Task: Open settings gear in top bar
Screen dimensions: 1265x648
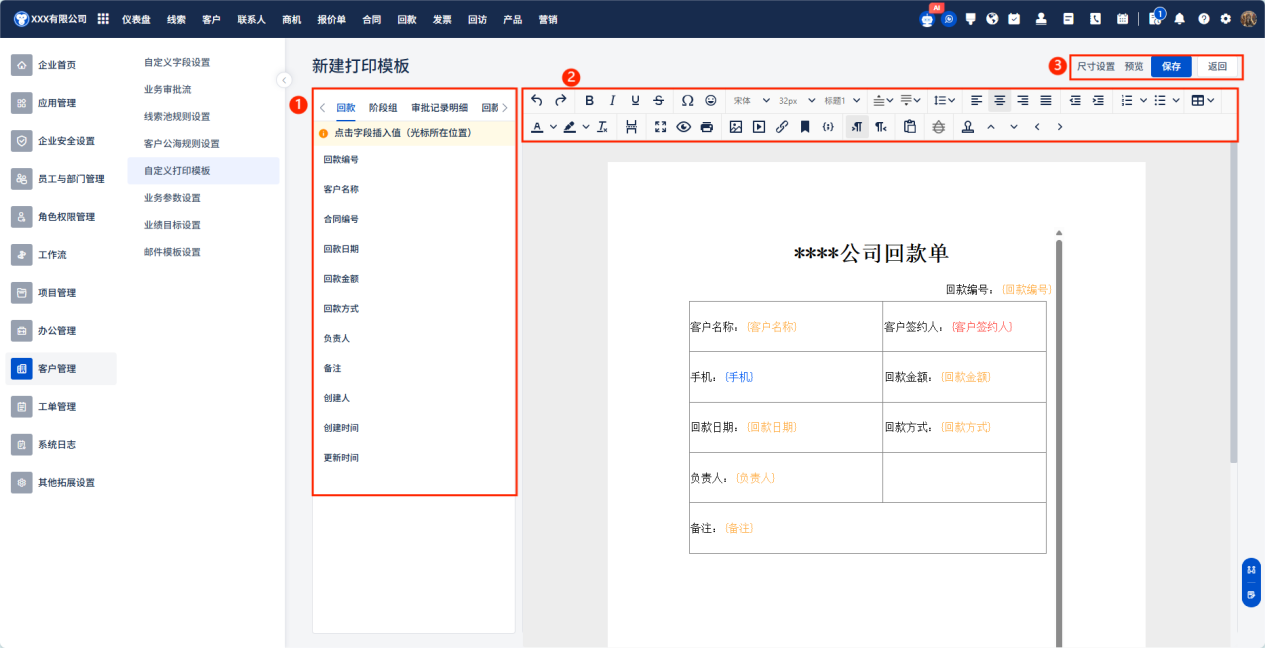Action: click(x=1225, y=19)
